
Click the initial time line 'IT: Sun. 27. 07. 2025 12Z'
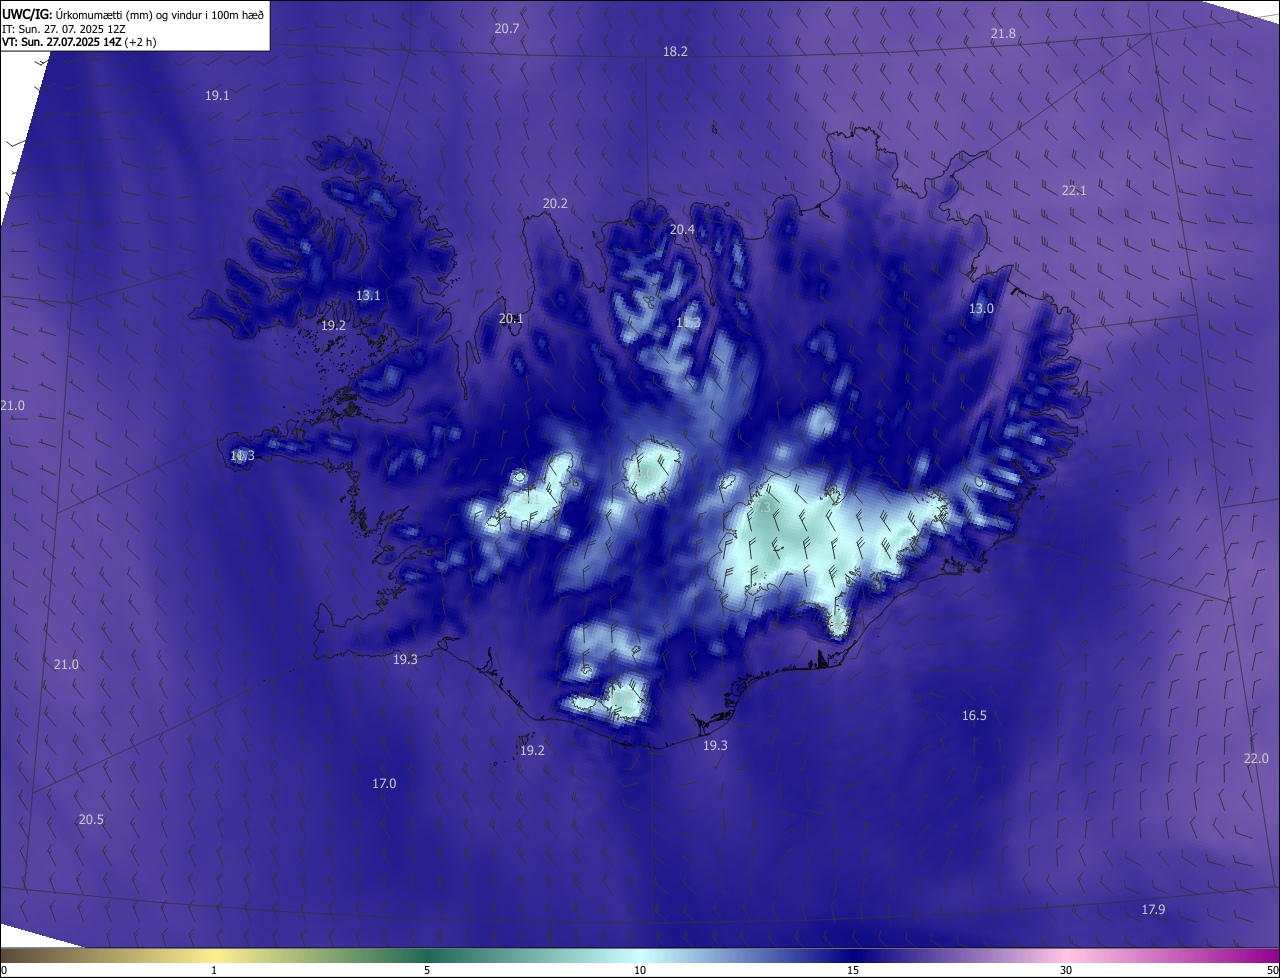[64, 29]
